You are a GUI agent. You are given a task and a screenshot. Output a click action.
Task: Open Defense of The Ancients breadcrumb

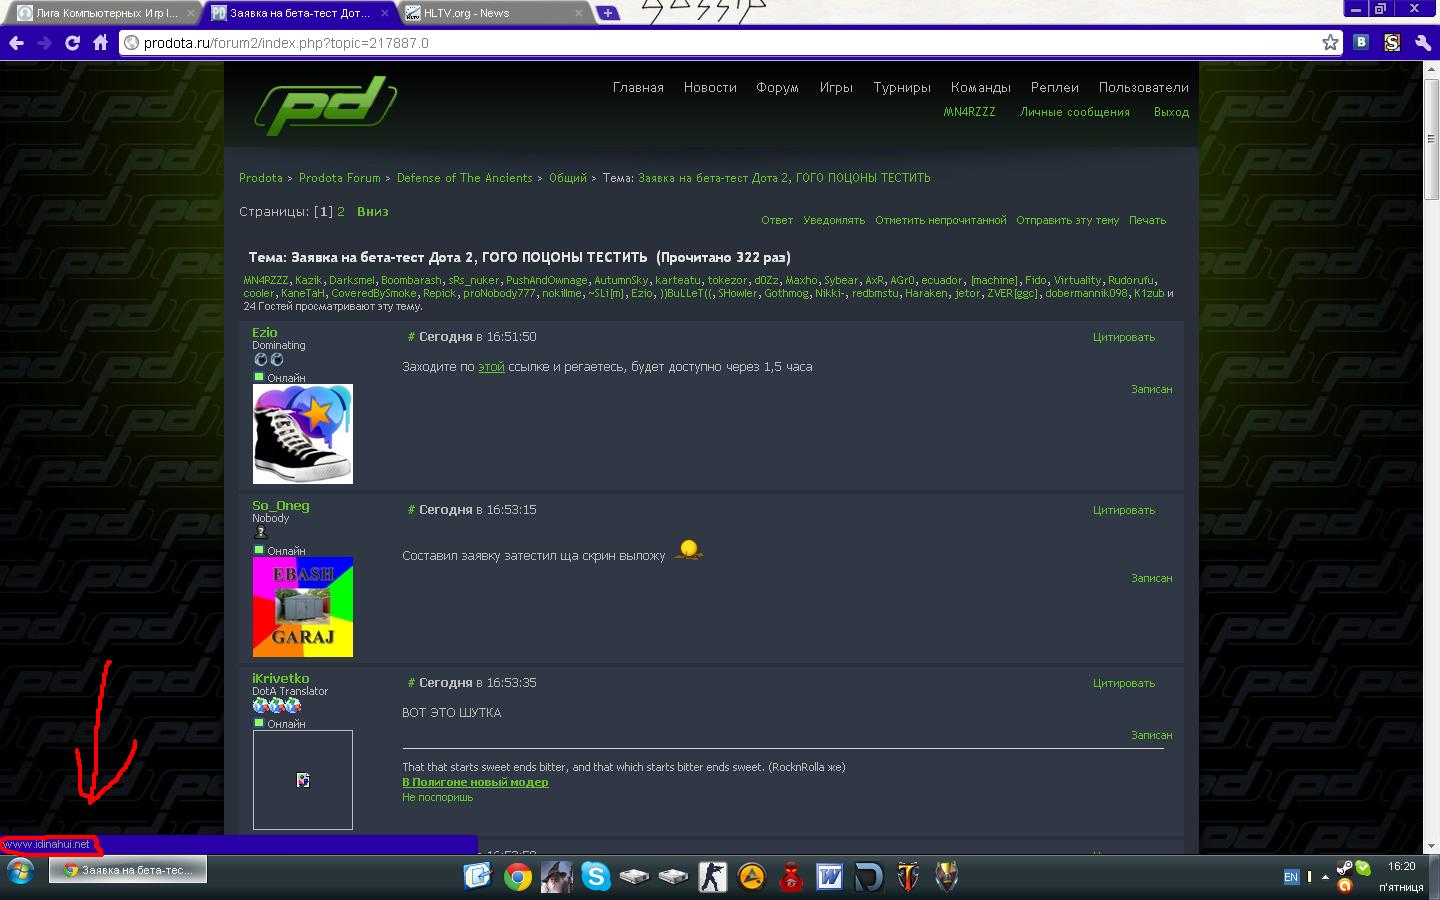[465, 178]
